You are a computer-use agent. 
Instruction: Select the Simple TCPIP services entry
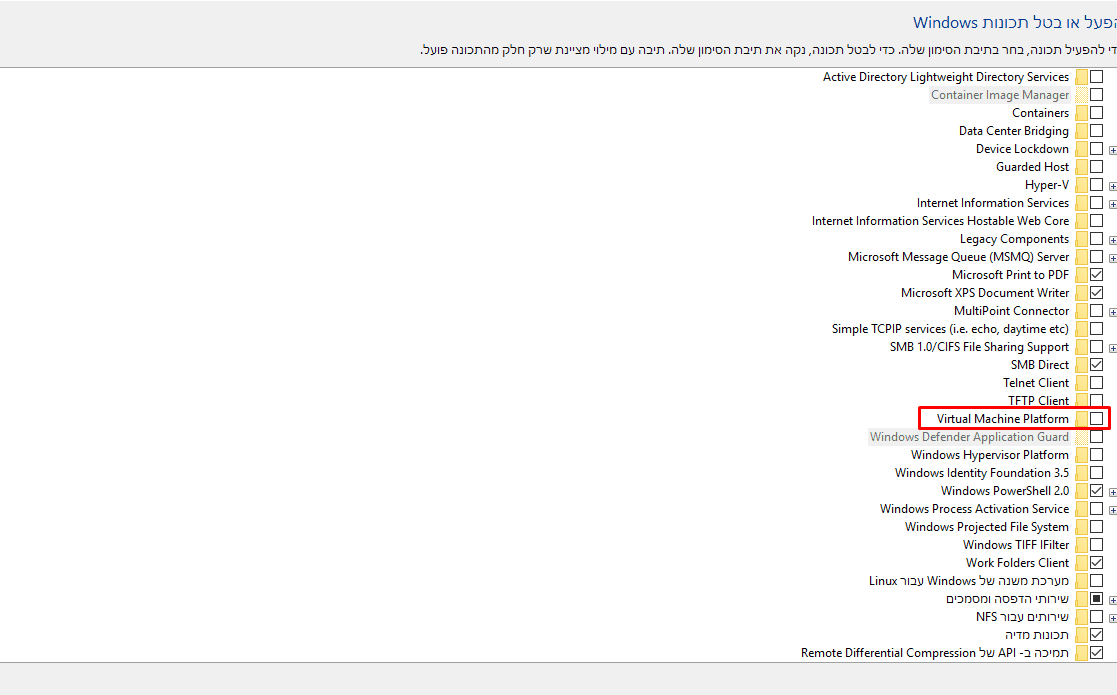(x=949, y=329)
